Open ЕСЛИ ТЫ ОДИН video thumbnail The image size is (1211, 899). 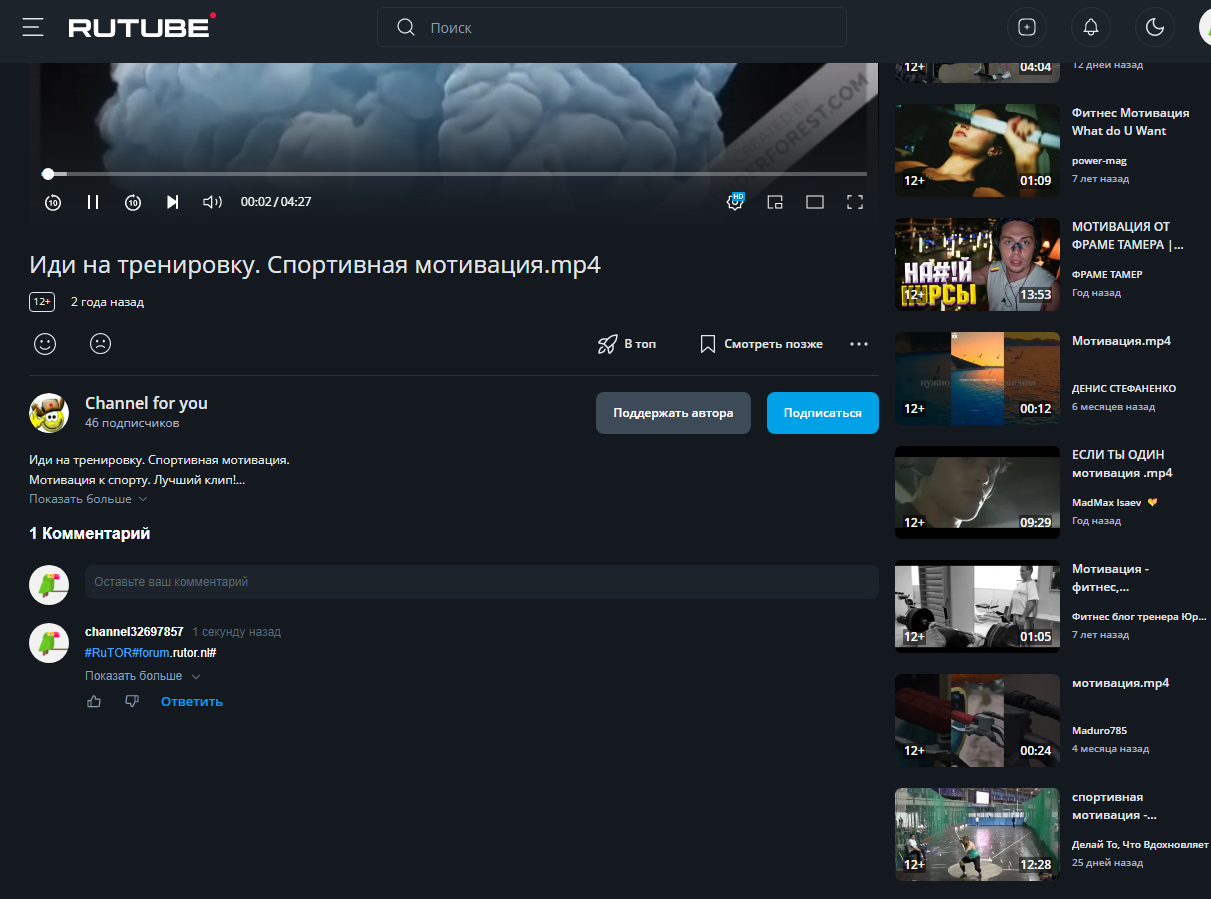point(977,492)
